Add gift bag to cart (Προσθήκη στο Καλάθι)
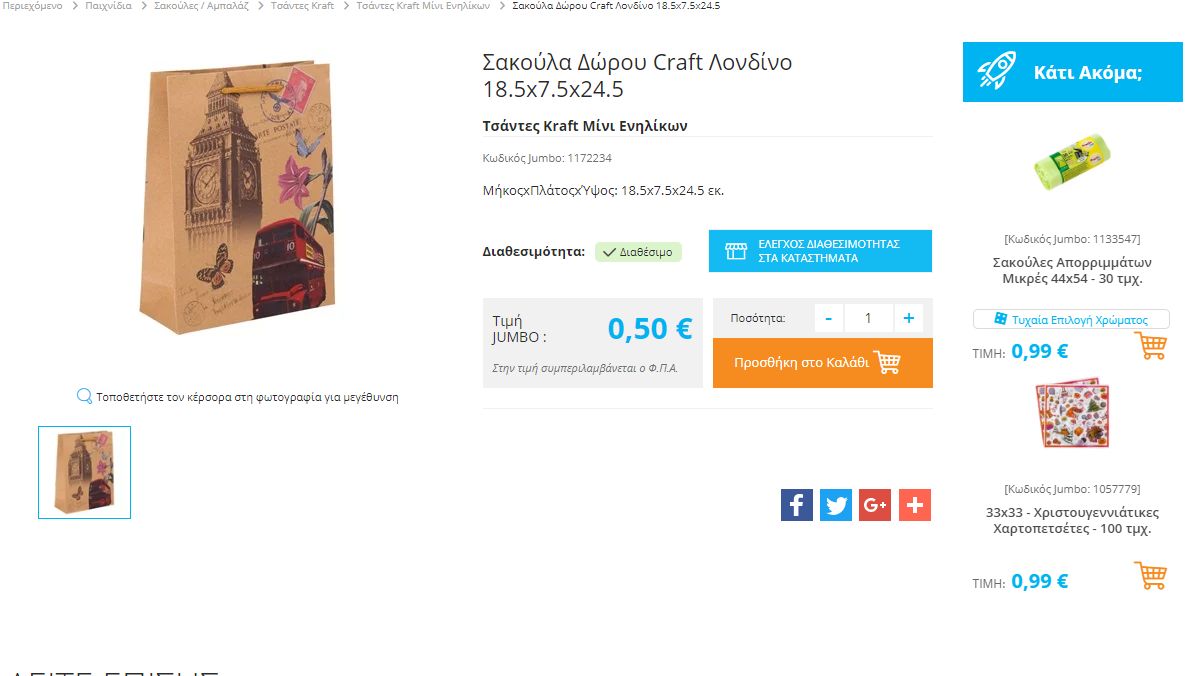Image resolution: width=1188 pixels, height=676 pixels. tap(823, 363)
